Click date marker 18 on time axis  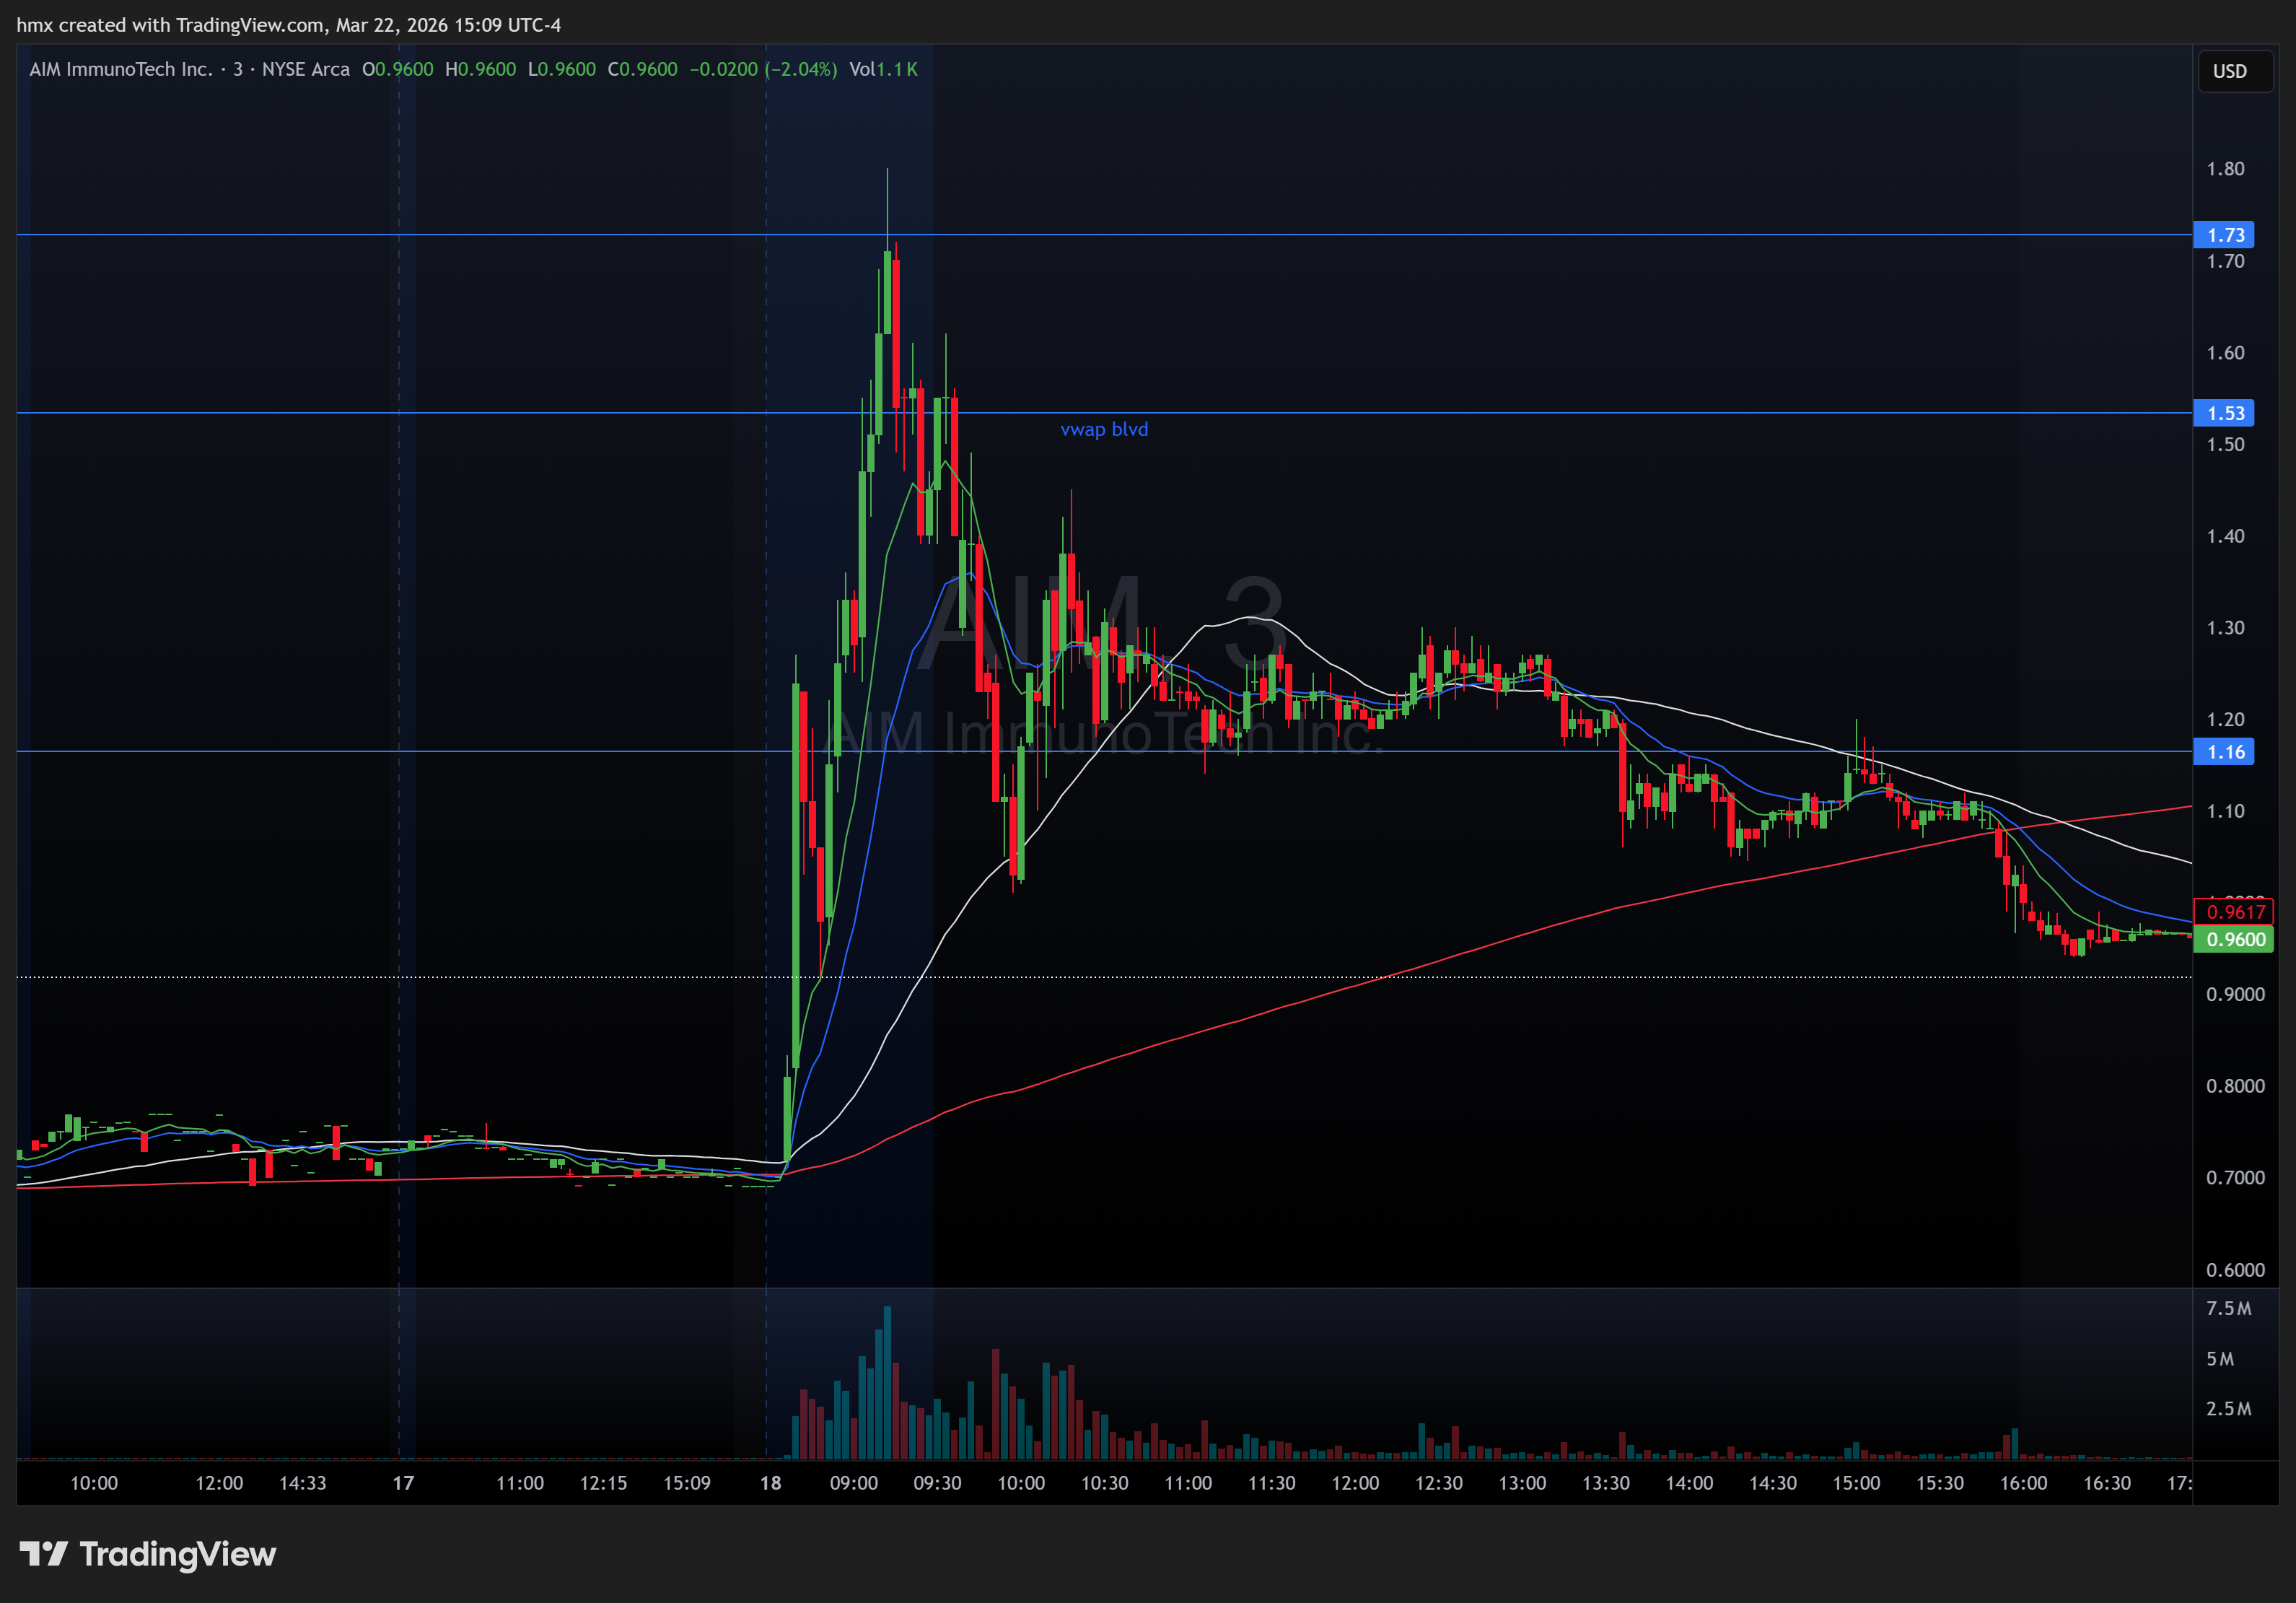point(770,1483)
